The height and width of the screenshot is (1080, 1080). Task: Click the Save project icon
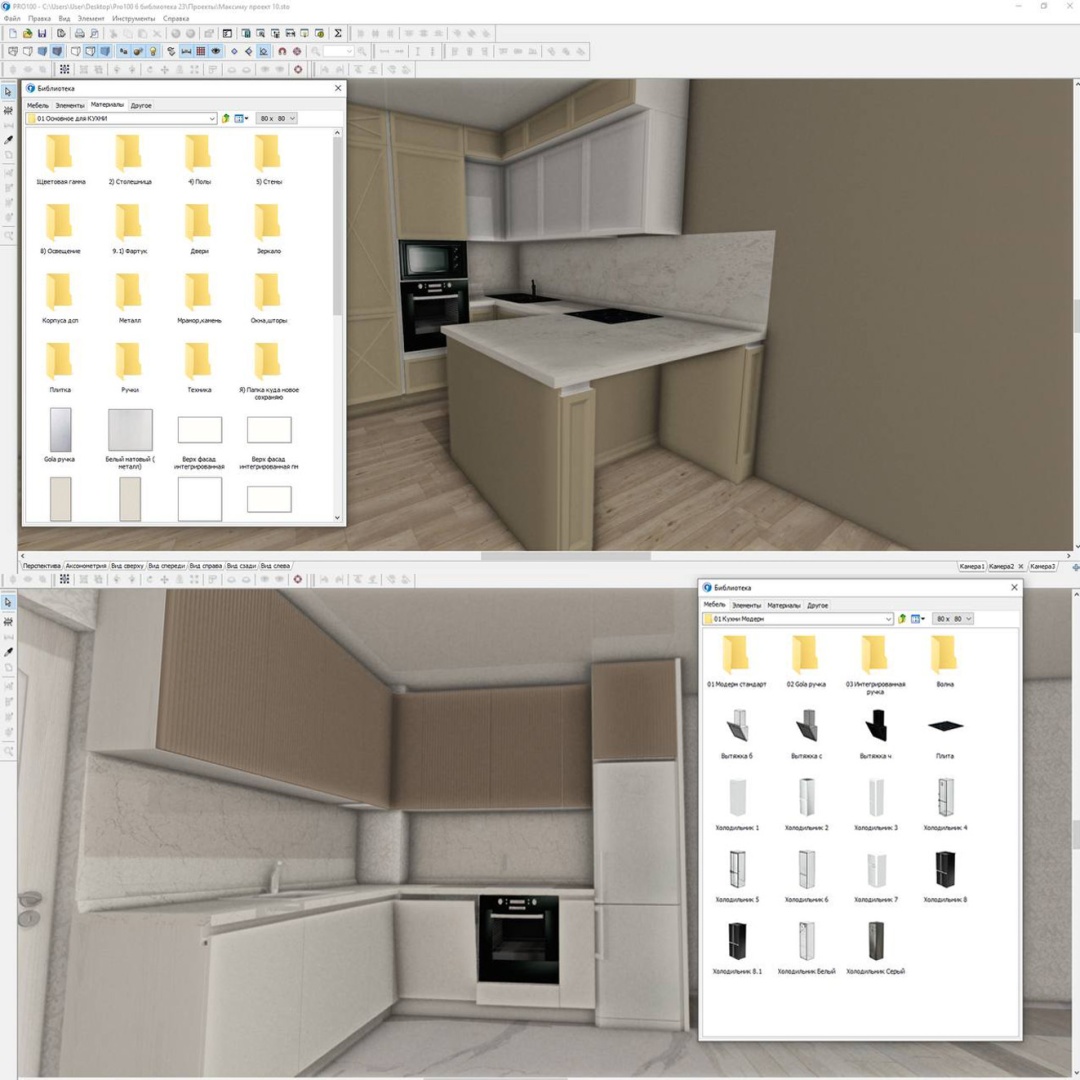(42, 33)
